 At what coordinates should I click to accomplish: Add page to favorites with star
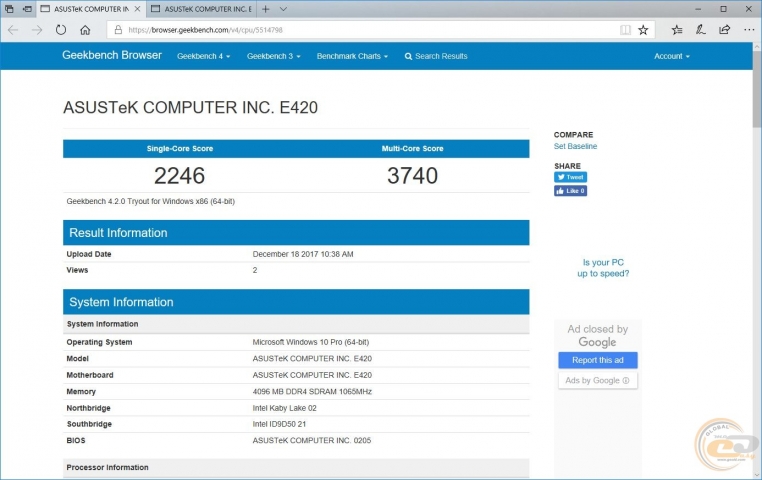643,30
